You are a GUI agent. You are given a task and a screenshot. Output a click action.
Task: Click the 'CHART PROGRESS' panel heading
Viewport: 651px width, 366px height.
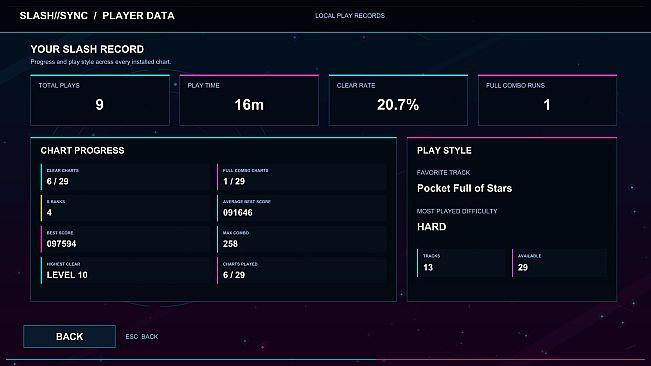(82, 150)
